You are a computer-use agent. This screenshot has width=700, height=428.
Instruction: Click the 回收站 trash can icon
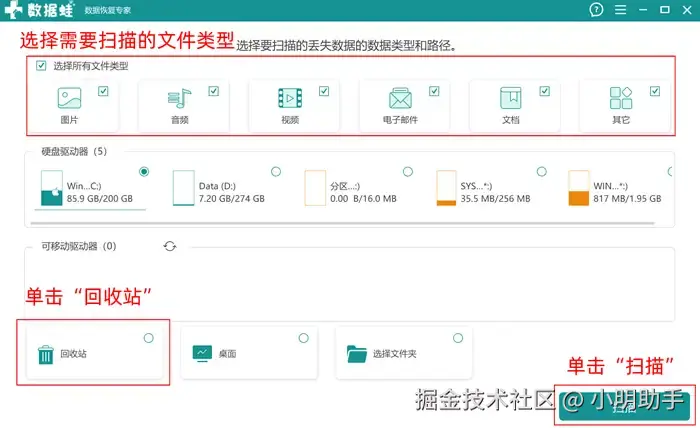[46, 355]
